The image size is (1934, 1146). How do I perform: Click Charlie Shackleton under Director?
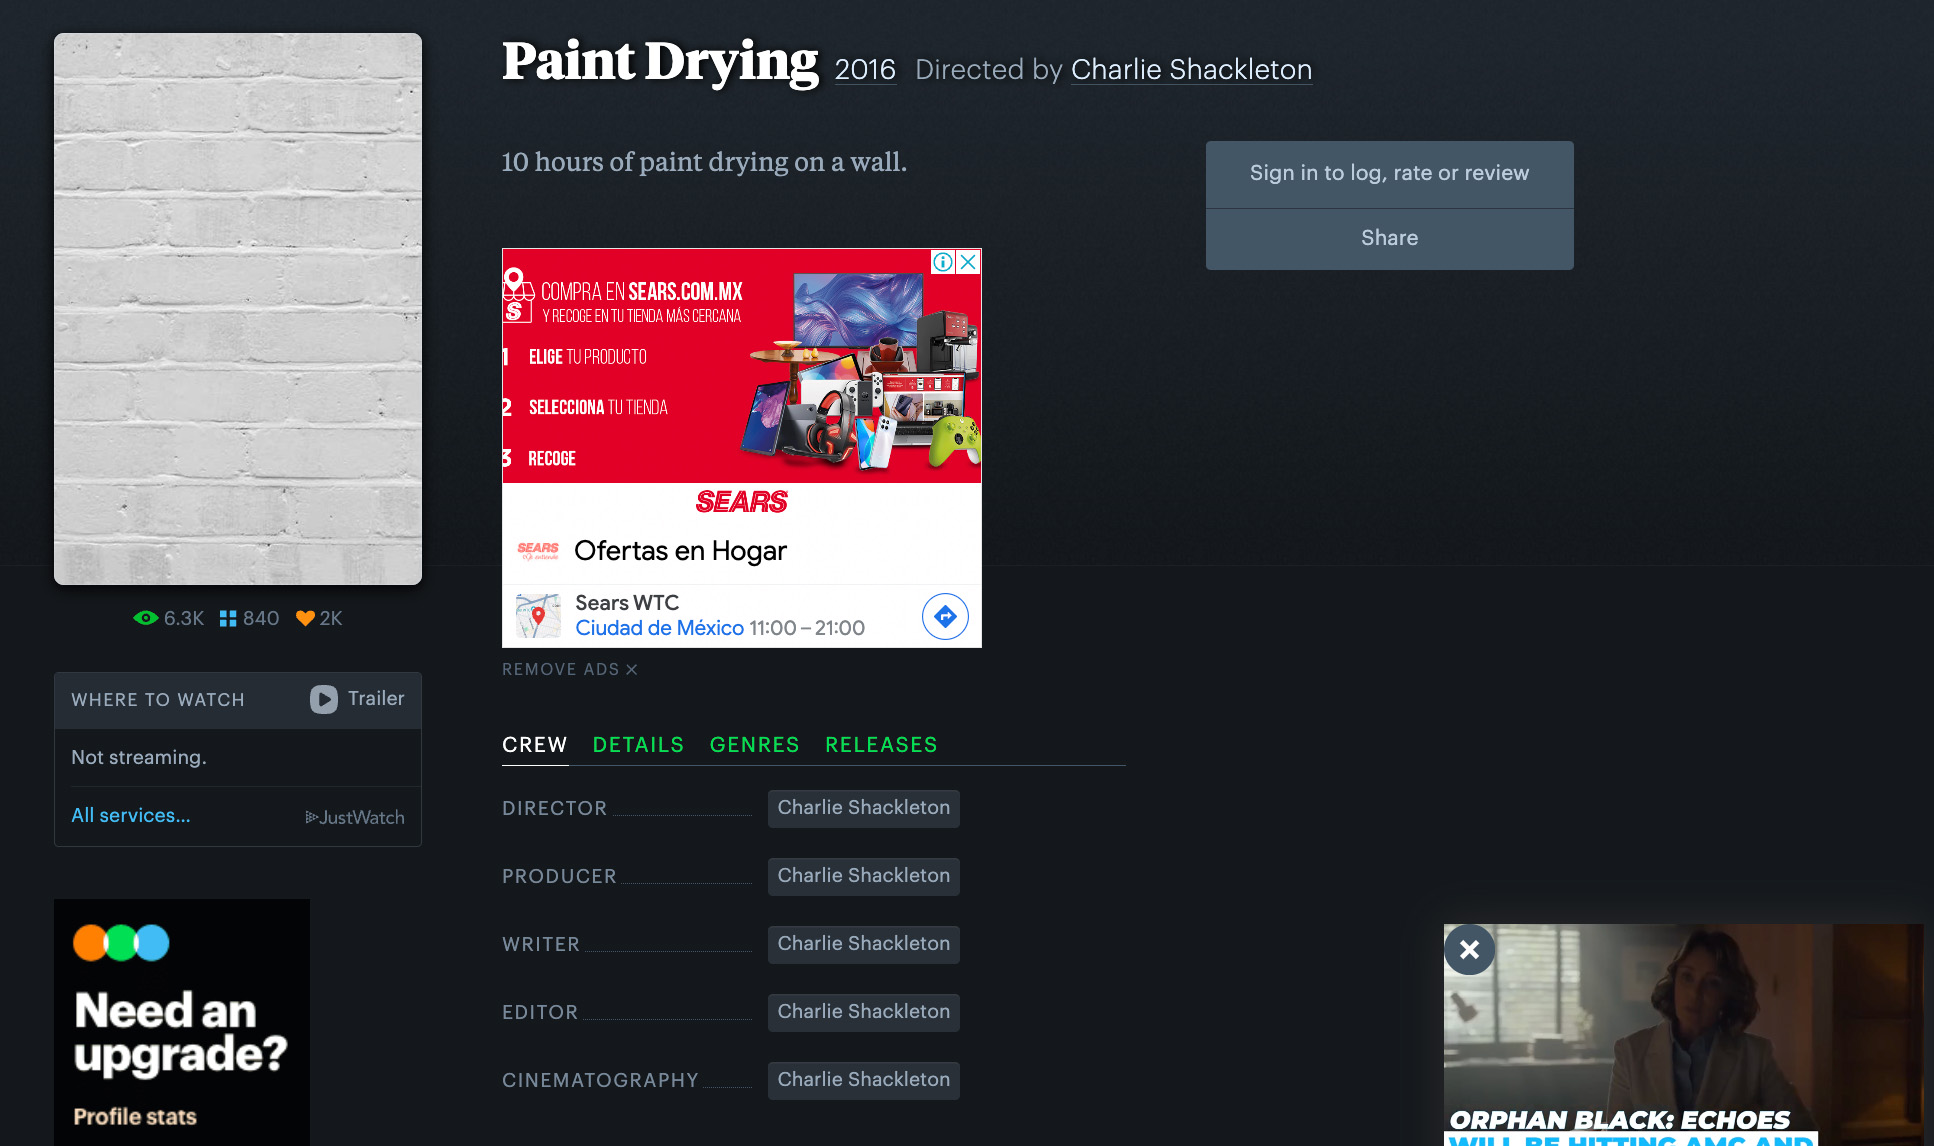[863, 808]
